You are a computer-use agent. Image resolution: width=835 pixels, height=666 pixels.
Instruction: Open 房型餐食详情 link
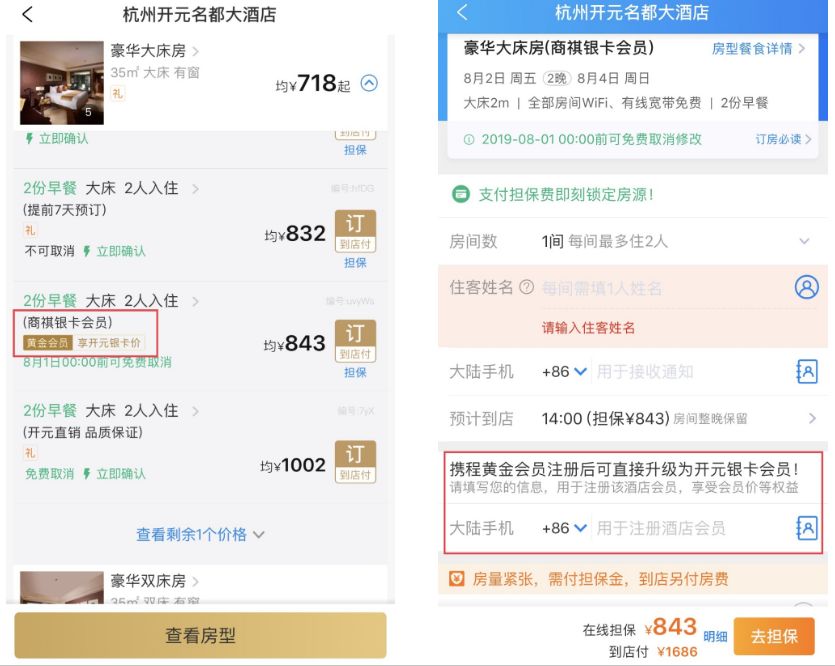pos(758,49)
